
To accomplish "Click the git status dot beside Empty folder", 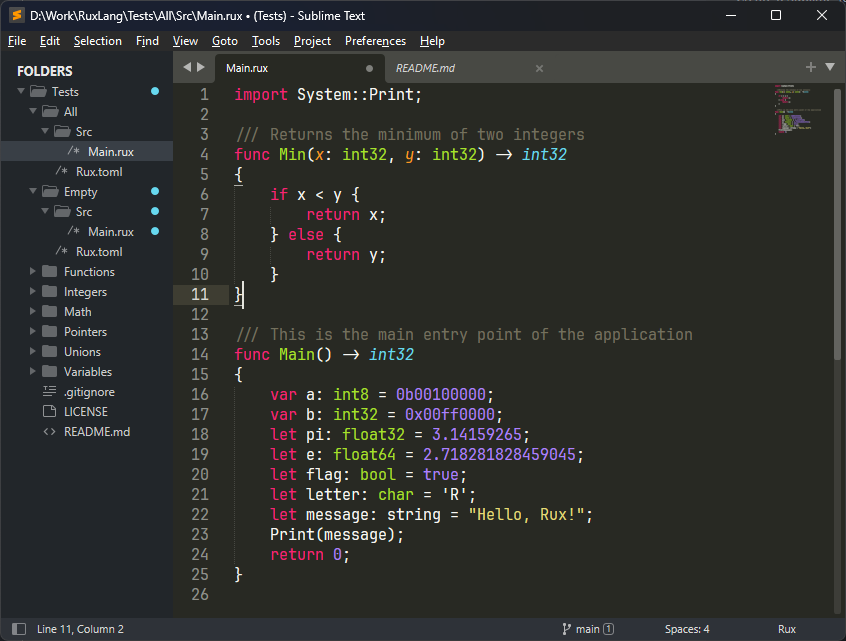I will (155, 191).
